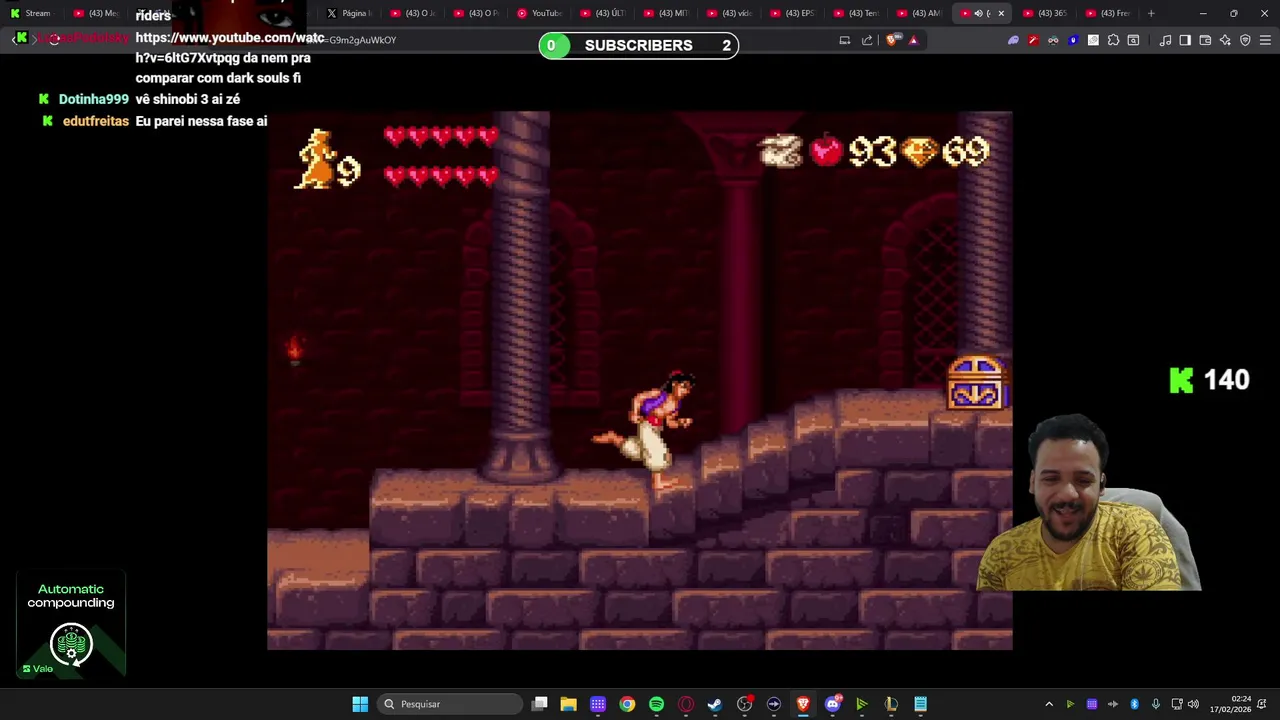1280x720 pixels.
Task: Click the microphone icon in system tray
Action: pyautogui.click(x=1156, y=704)
